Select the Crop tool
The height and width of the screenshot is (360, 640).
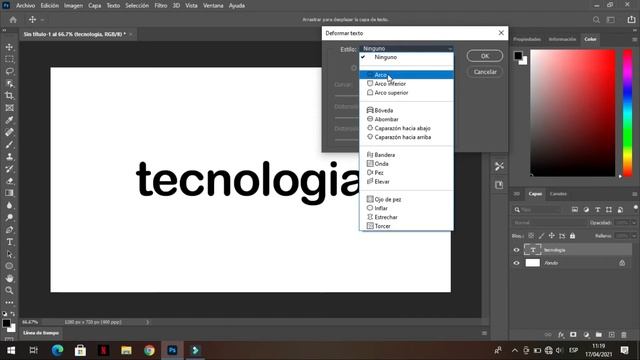(9, 96)
